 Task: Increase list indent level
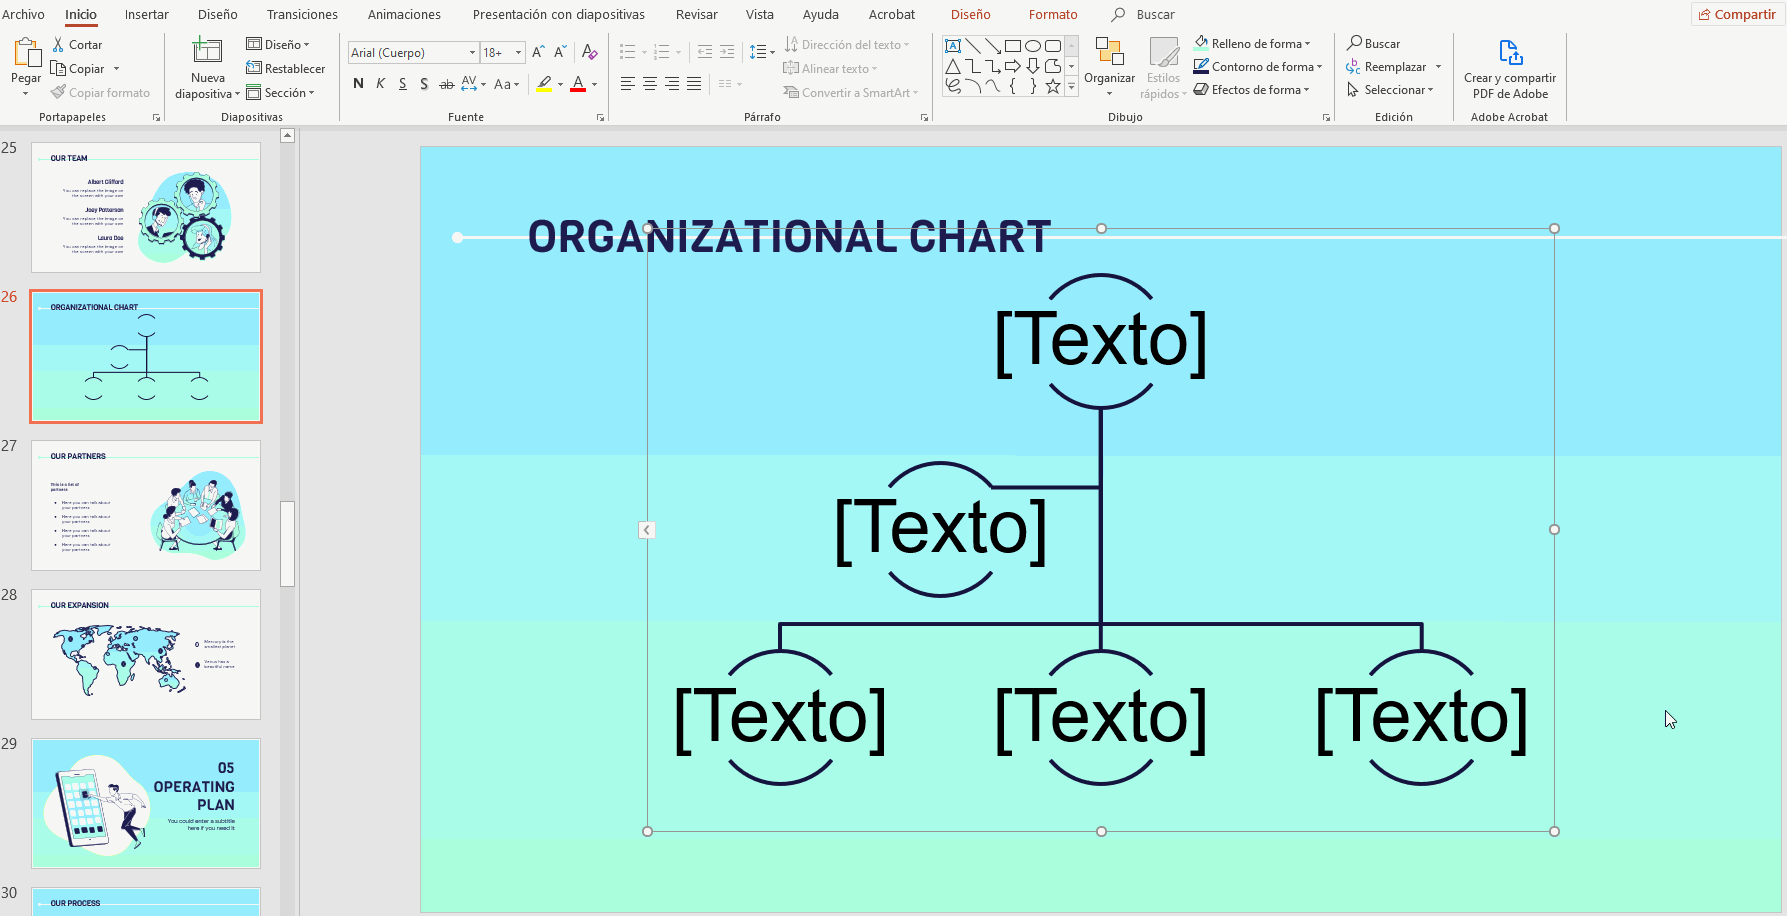[x=727, y=52]
